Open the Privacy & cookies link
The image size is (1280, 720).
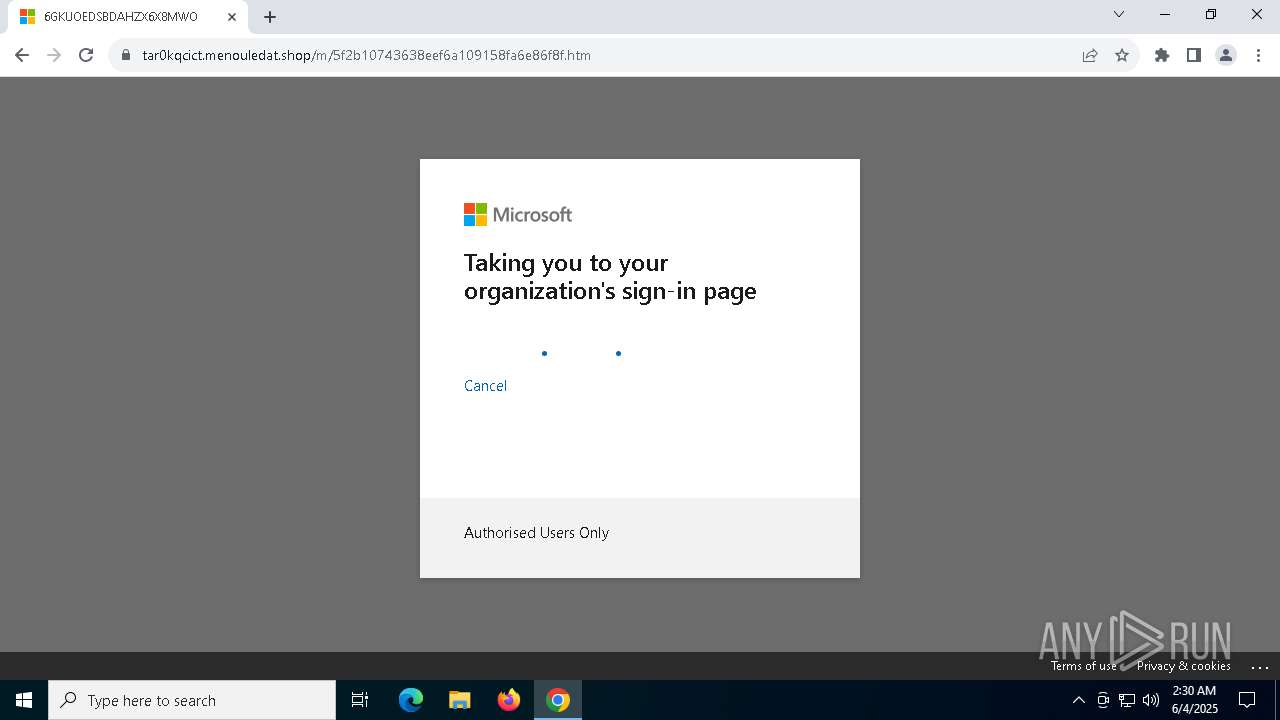pyautogui.click(x=1183, y=666)
